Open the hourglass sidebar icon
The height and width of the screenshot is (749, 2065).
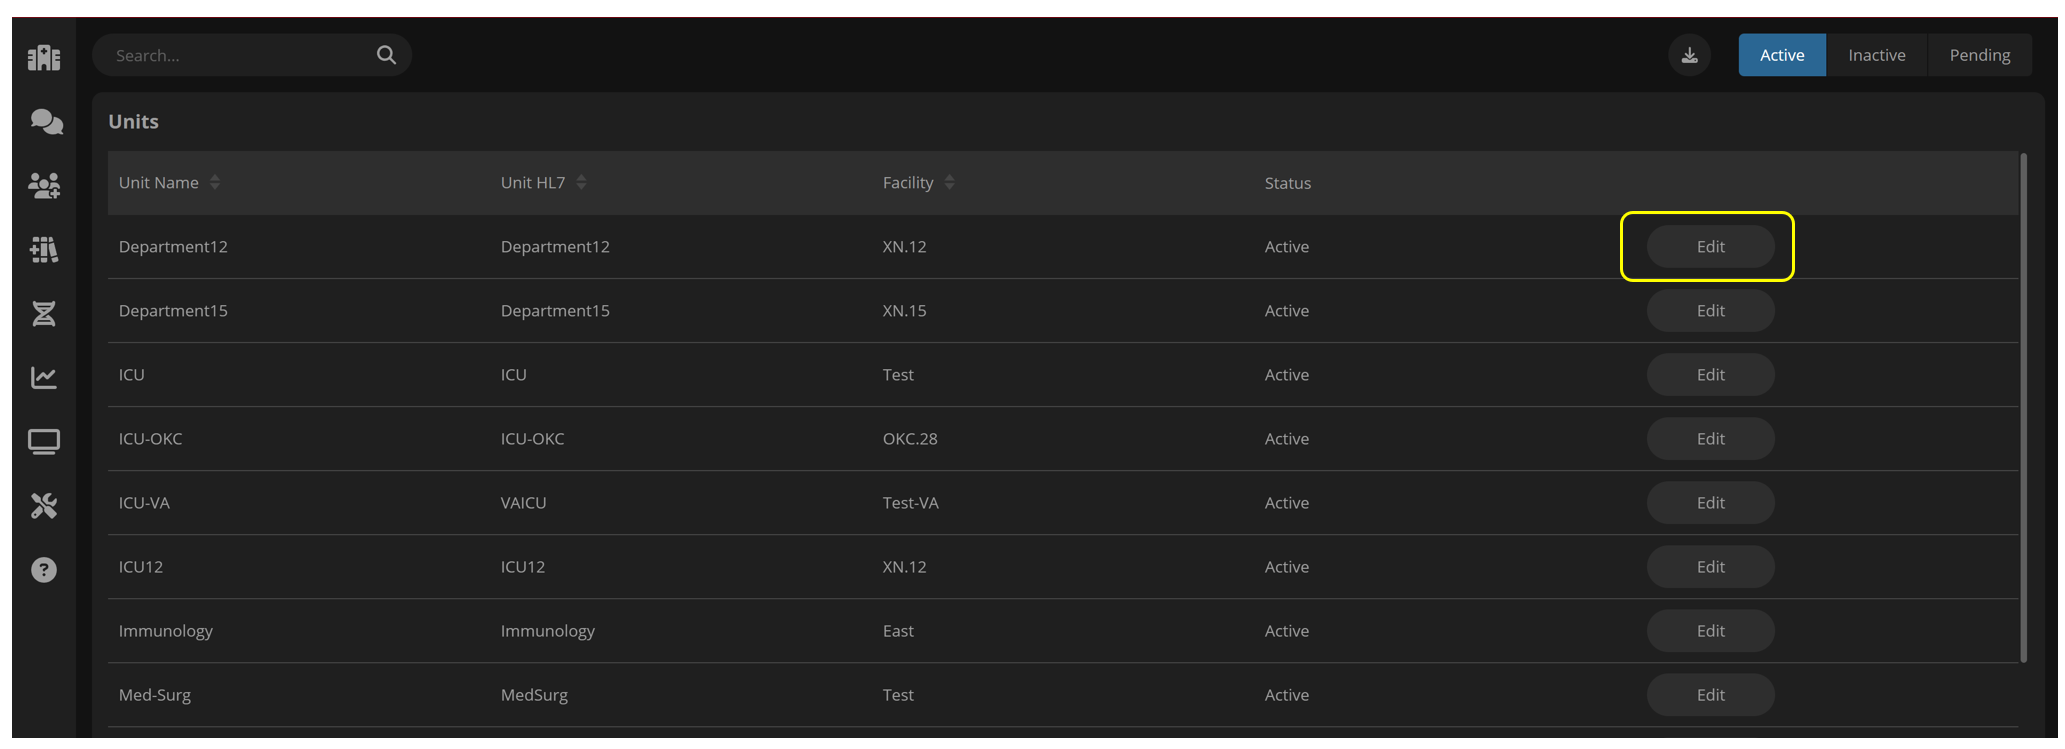(44, 313)
